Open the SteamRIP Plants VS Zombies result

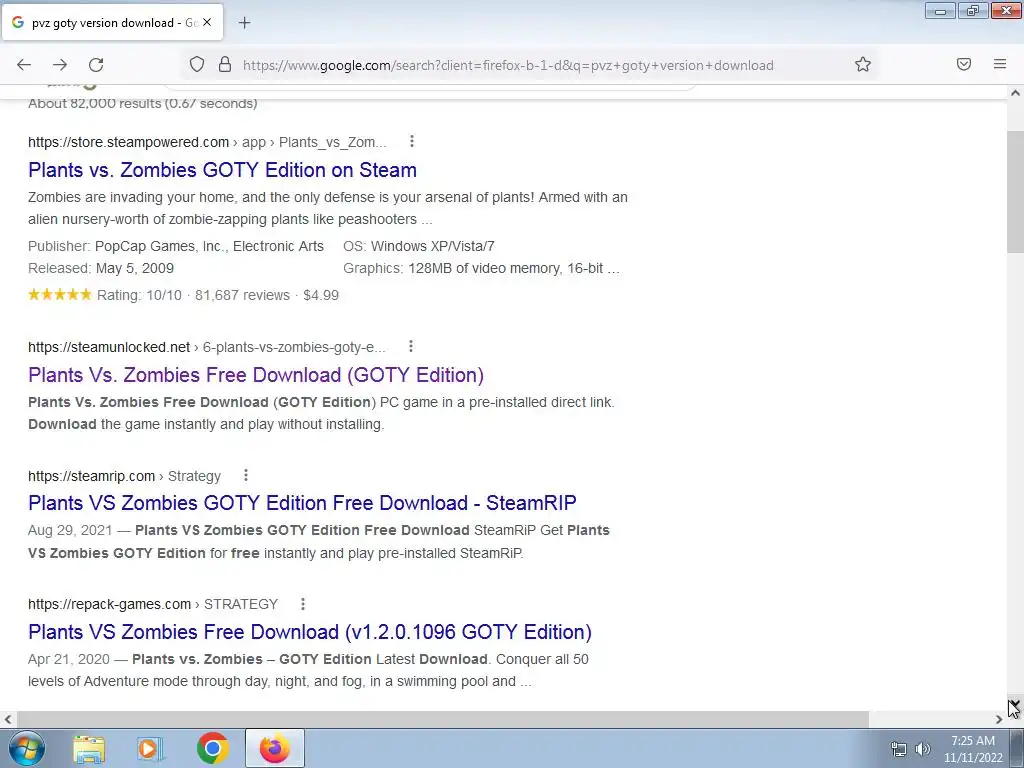coord(302,503)
